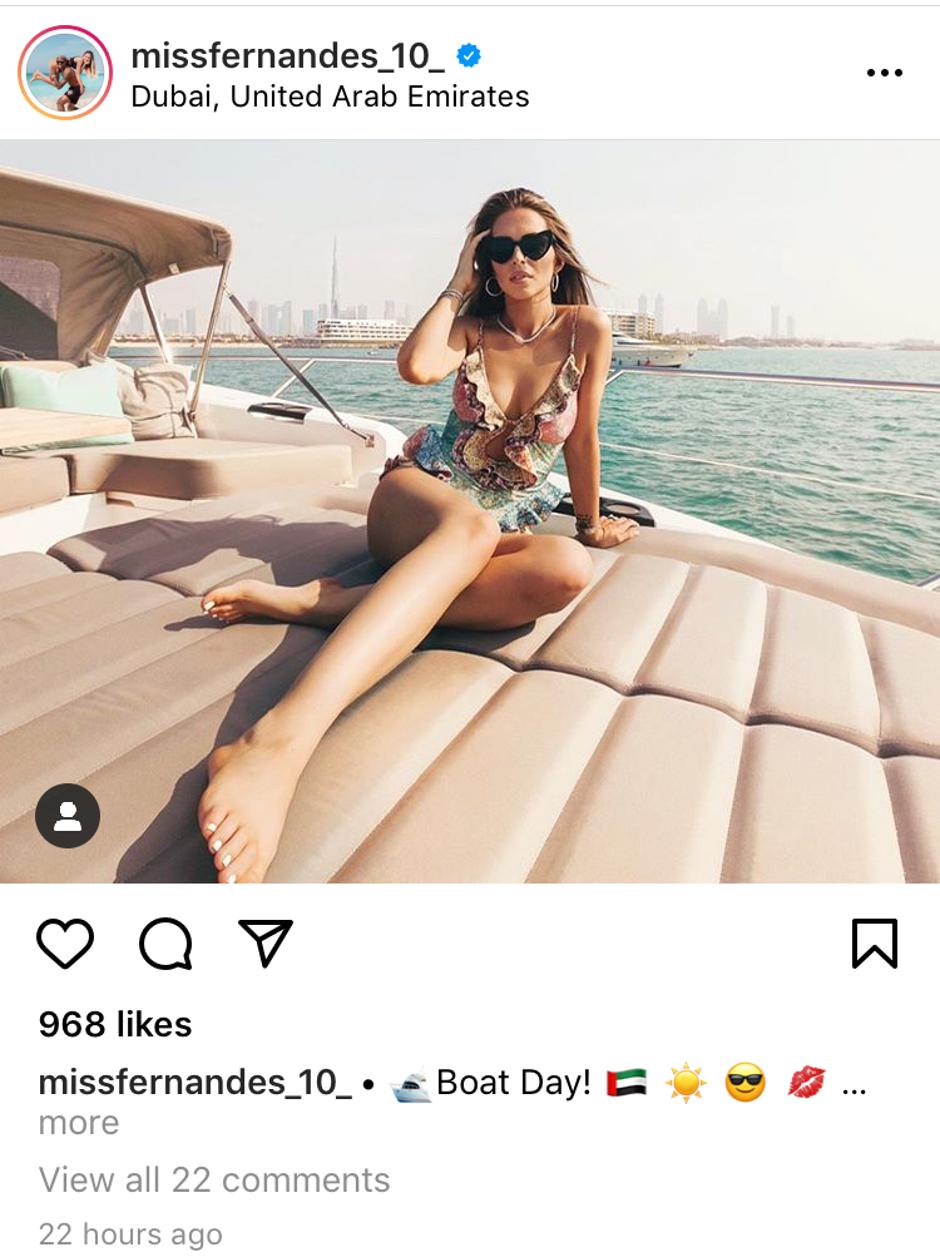
Task: Open missfernandes_10_ profile from the header username
Action: point(288,56)
